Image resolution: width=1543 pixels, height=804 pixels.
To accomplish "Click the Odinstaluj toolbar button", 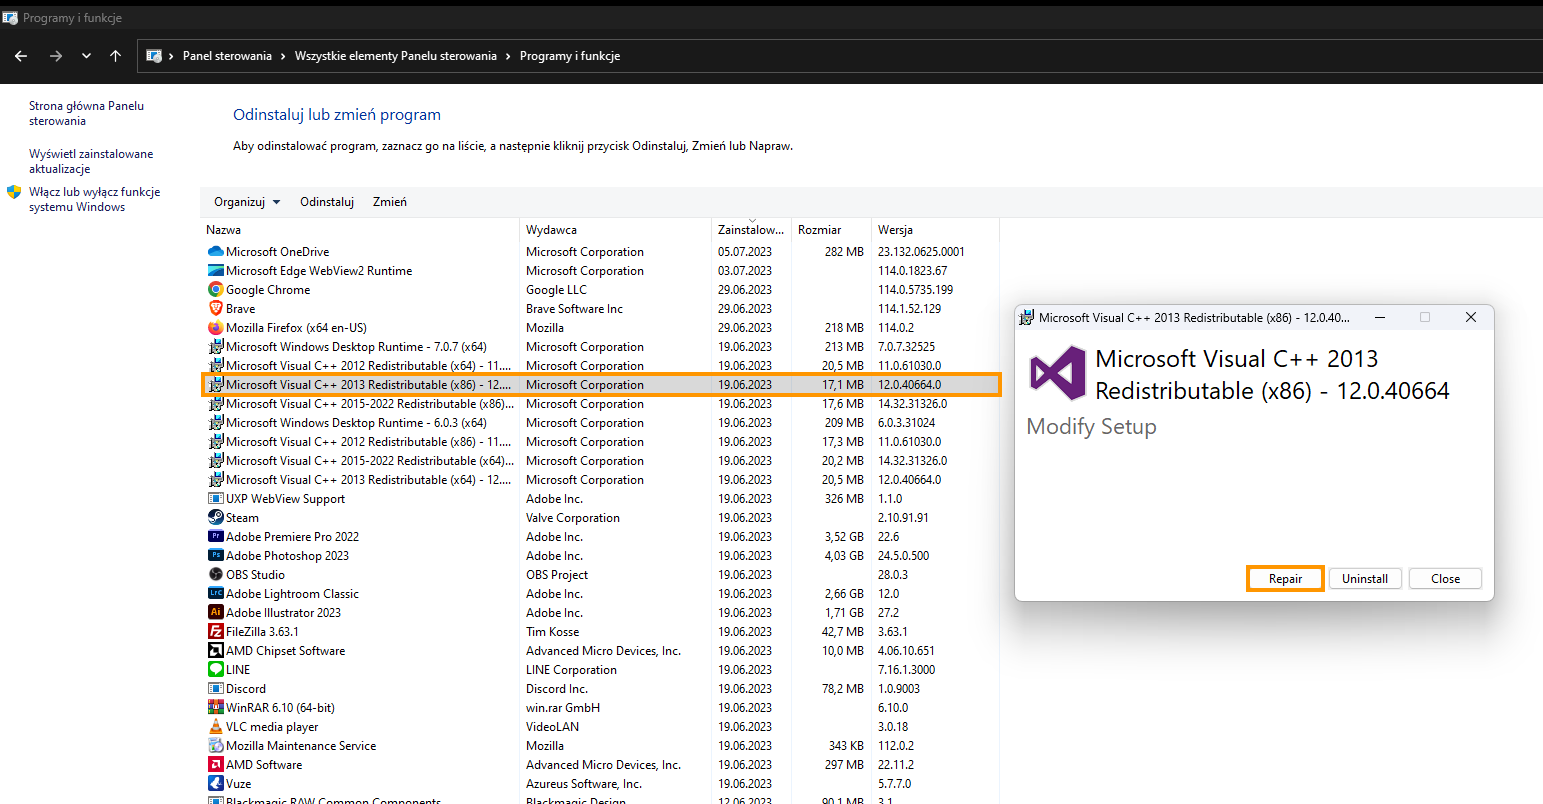I will click(x=327, y=202).
